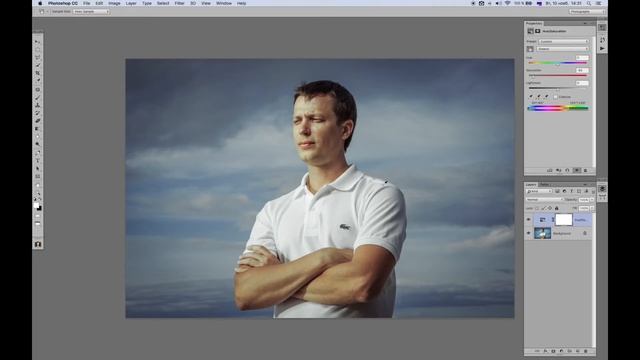Click trash icon in Properties panel
Screen dimensions: 640x360
585,171
